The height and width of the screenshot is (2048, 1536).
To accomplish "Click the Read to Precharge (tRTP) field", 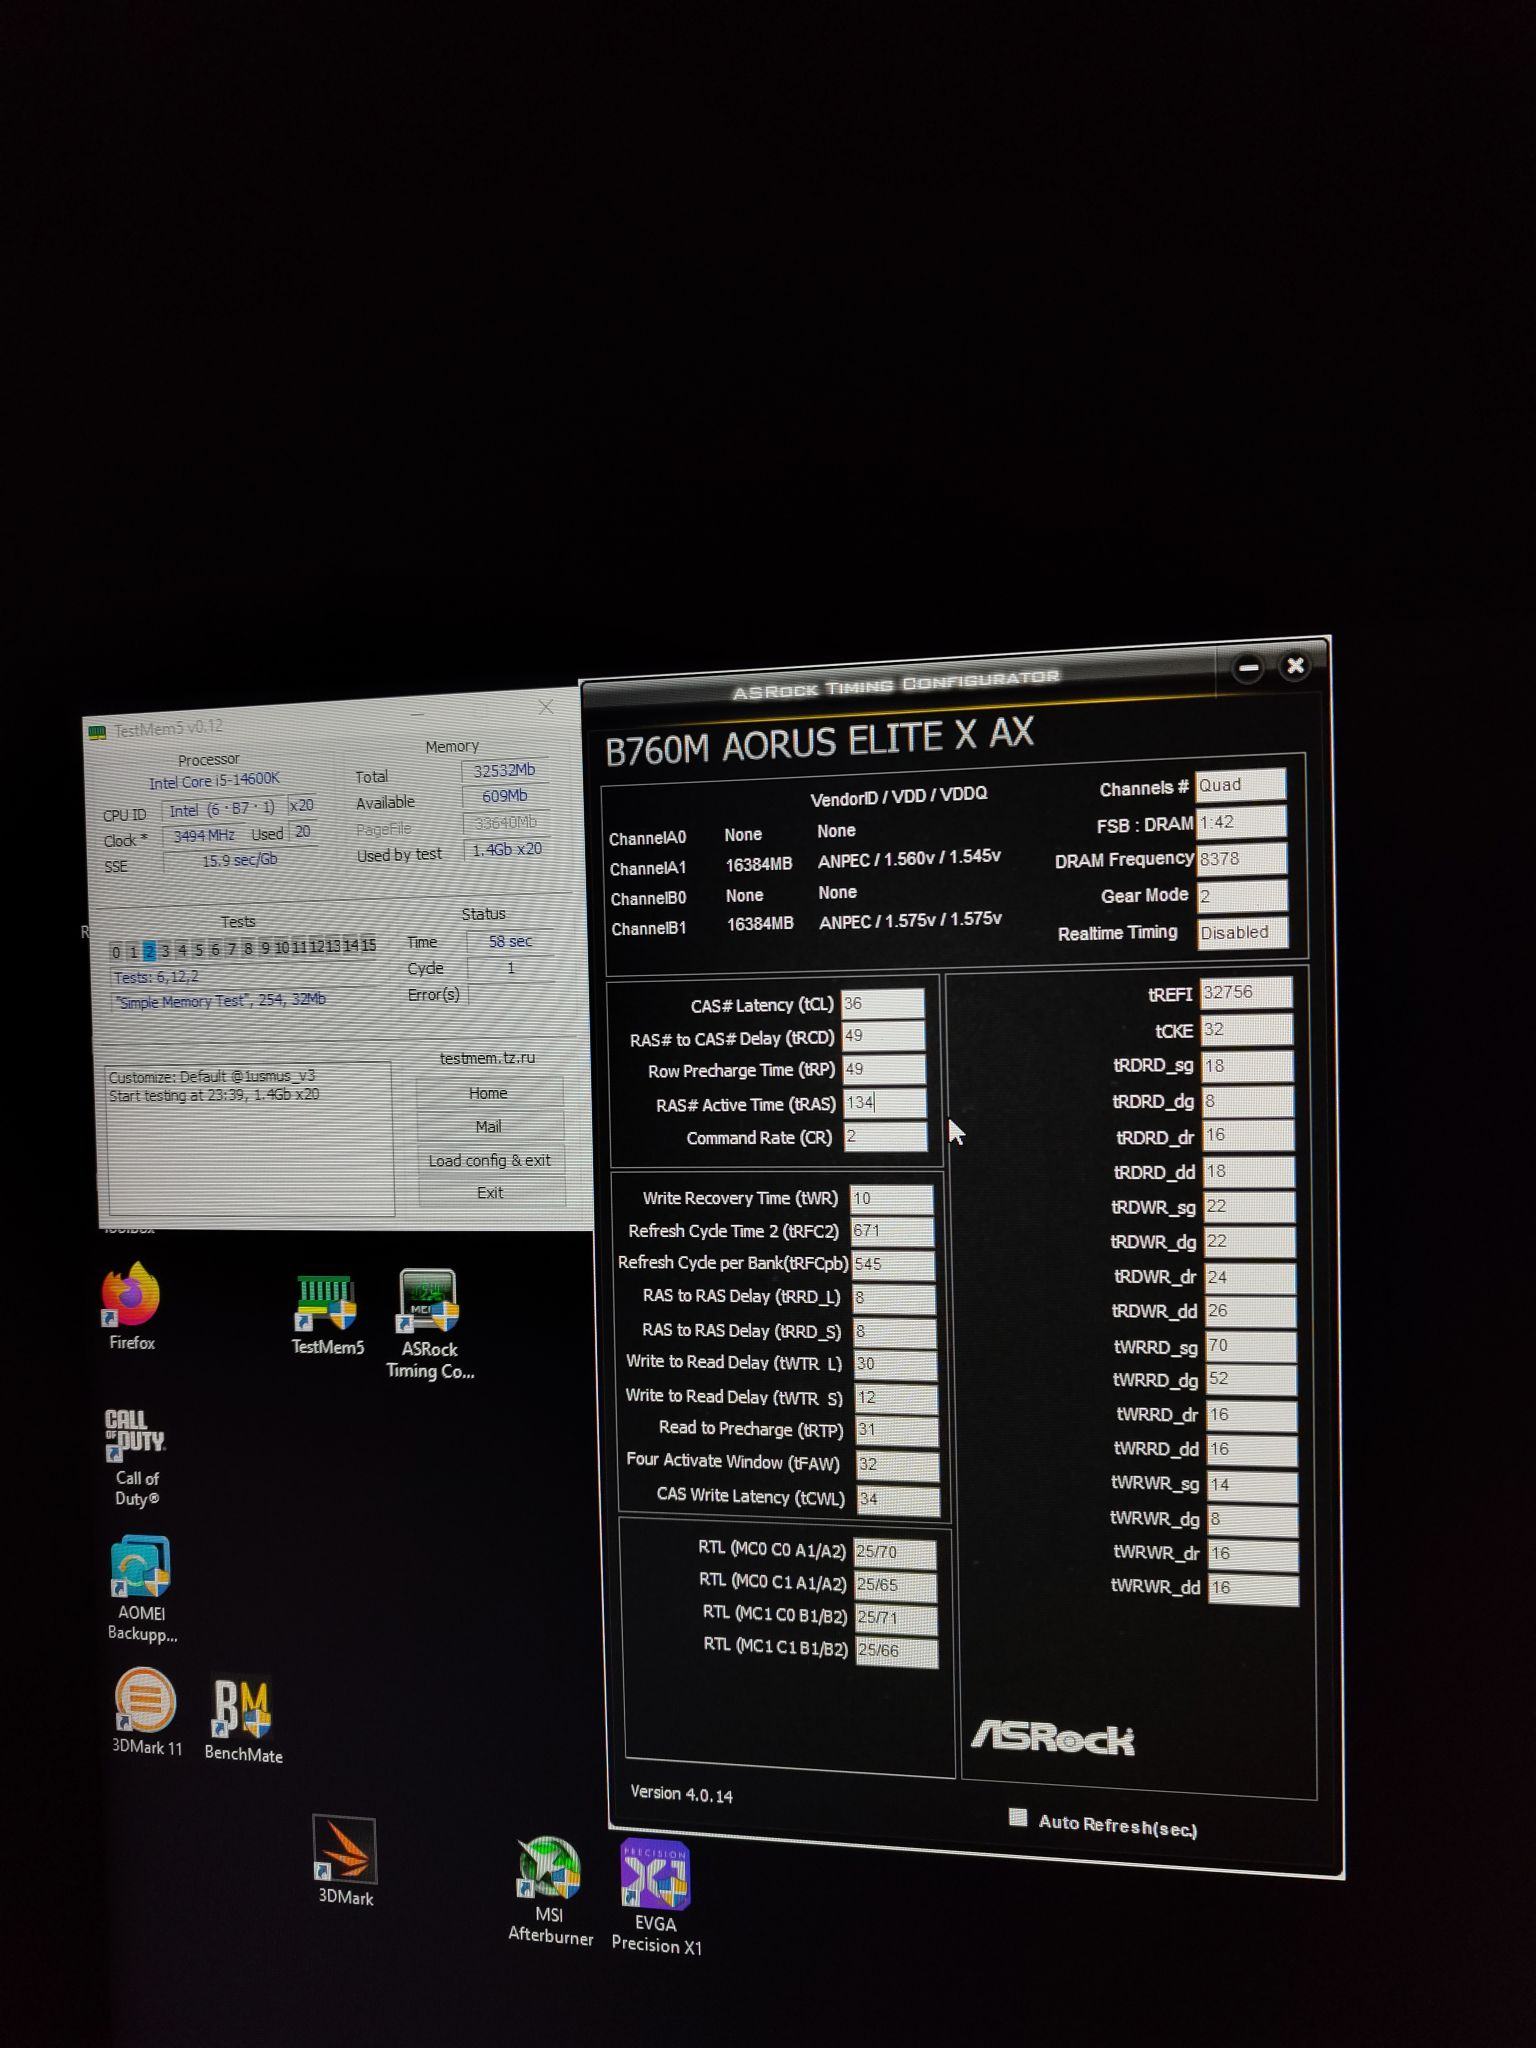I will (x=897, y=1430).
